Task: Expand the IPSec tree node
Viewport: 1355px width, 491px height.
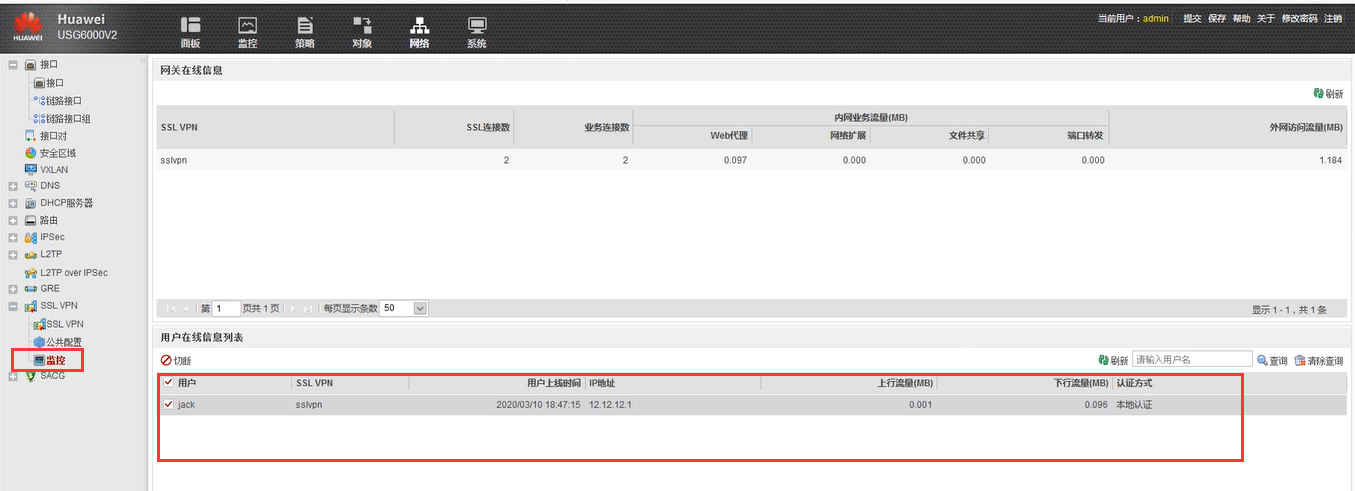Action: 13,237
